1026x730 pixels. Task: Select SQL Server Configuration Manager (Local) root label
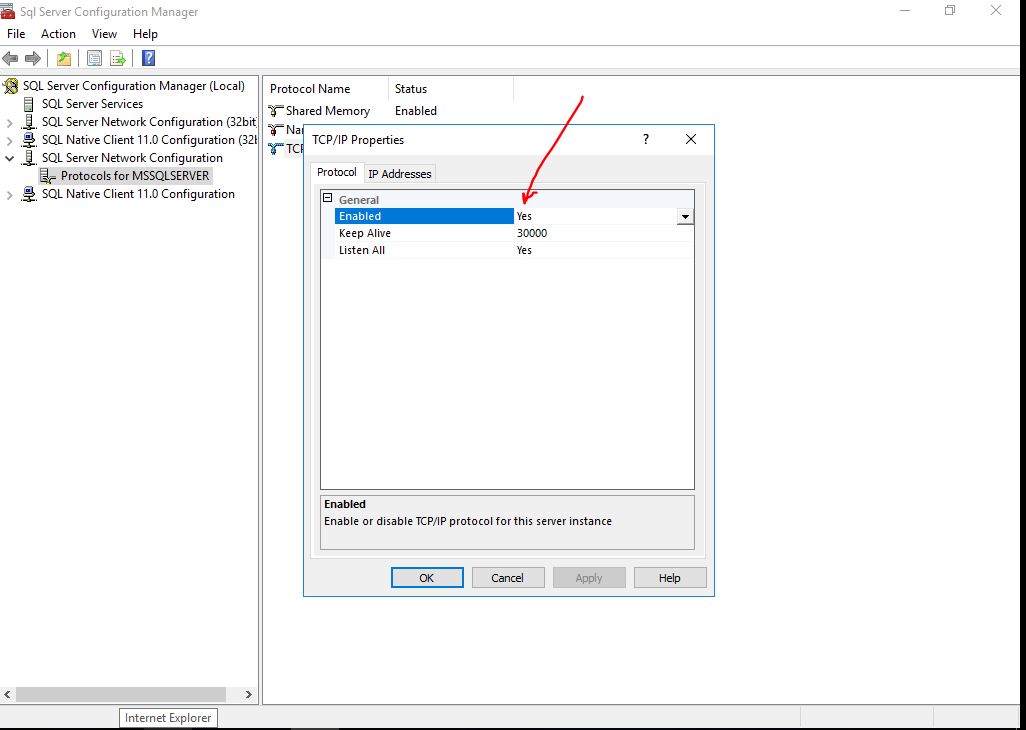(133, 86)
